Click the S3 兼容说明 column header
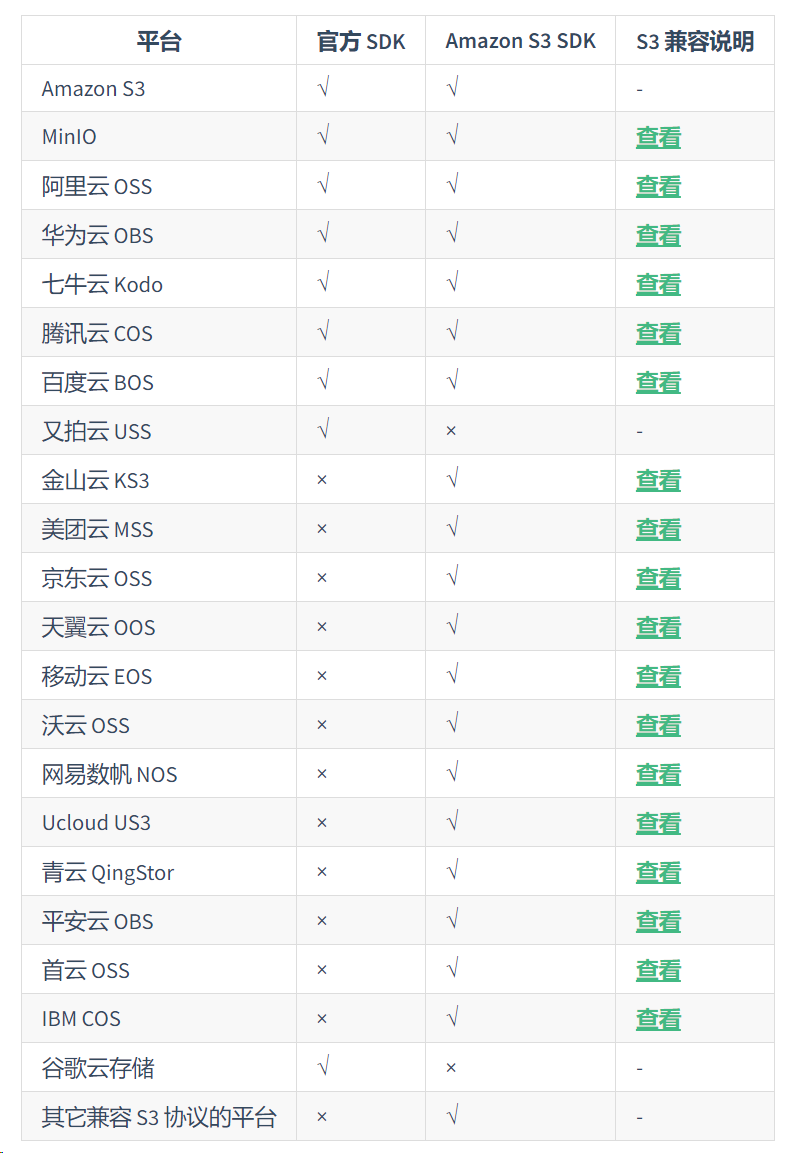786x1153 pixels. click(x=695, y=41)
